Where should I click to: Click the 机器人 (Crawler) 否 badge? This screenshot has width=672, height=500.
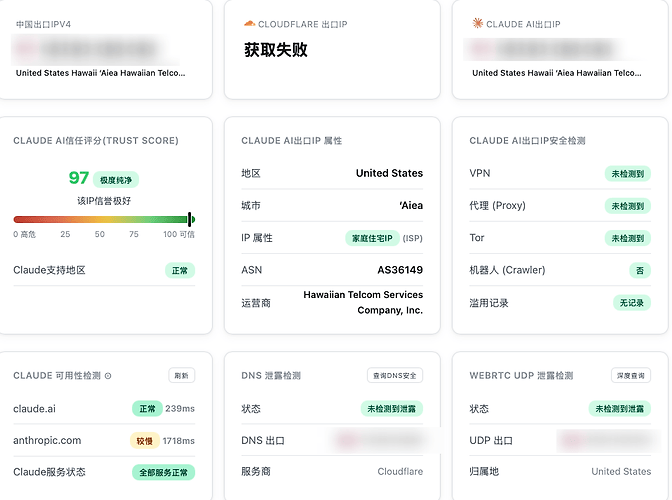point(639,270)
